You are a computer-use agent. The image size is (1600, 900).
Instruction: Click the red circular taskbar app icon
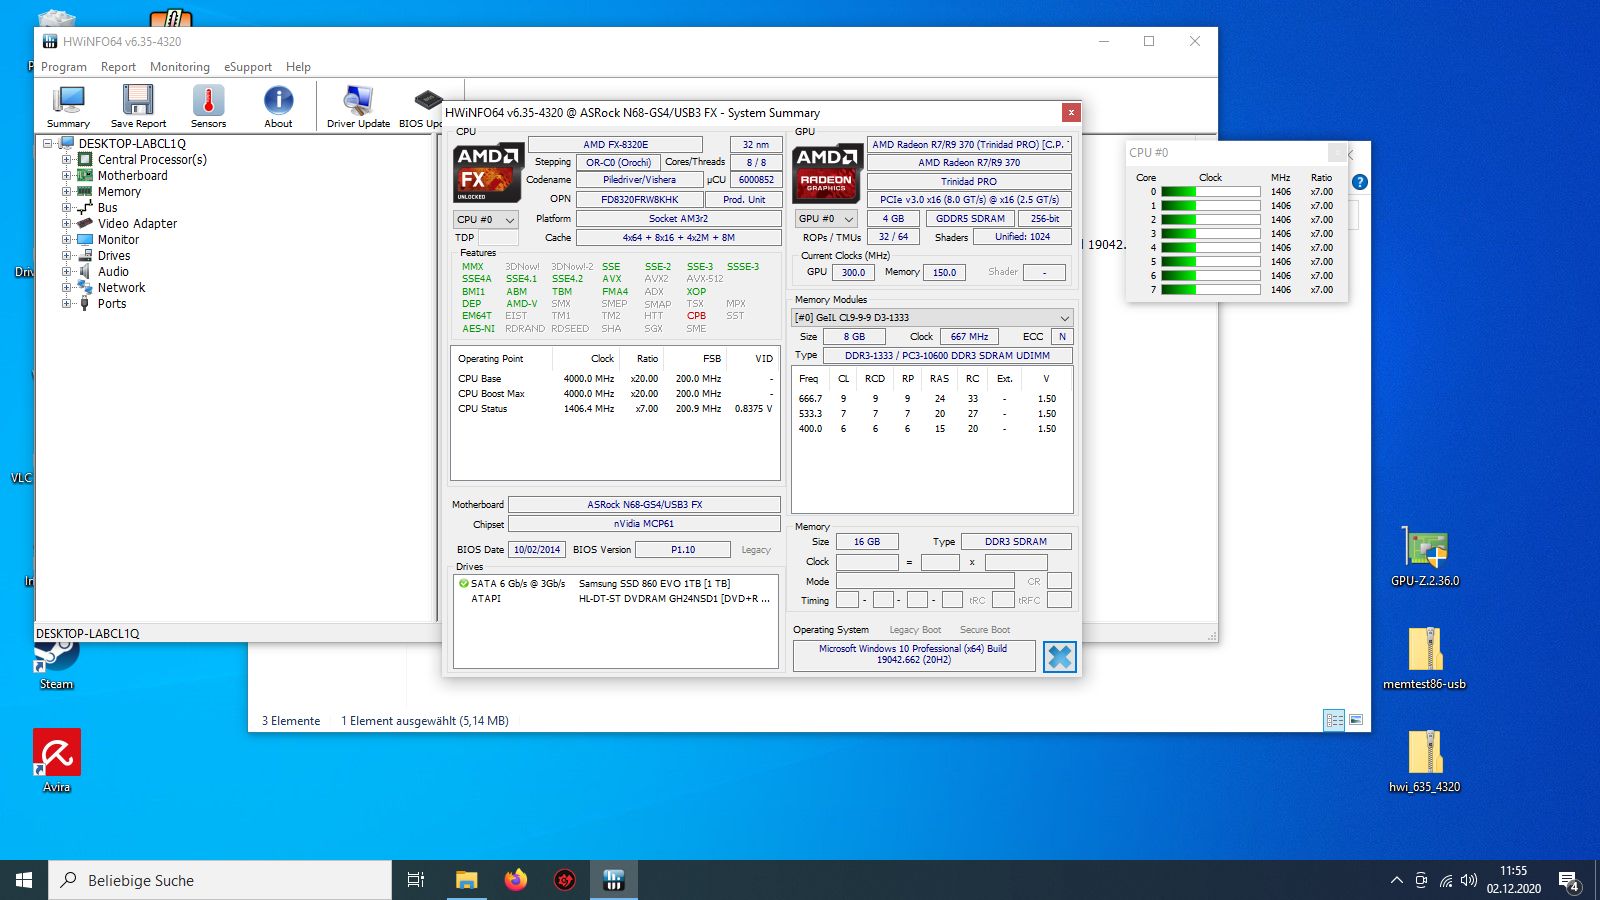point(565,880)
